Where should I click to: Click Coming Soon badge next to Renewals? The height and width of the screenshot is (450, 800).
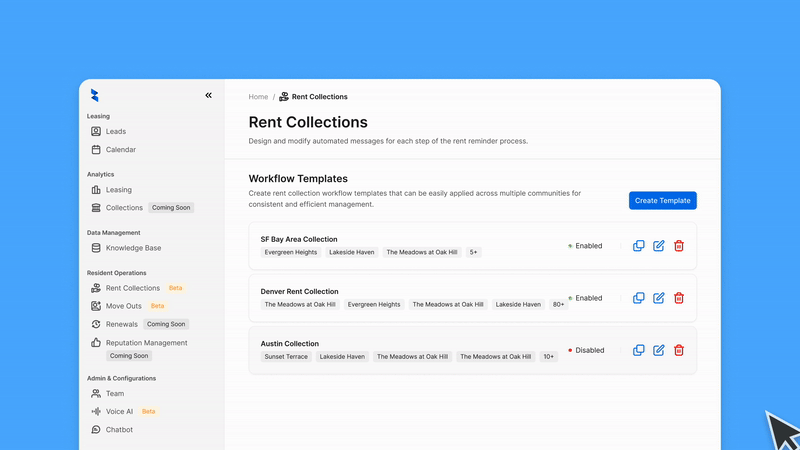tap(166, 324)
